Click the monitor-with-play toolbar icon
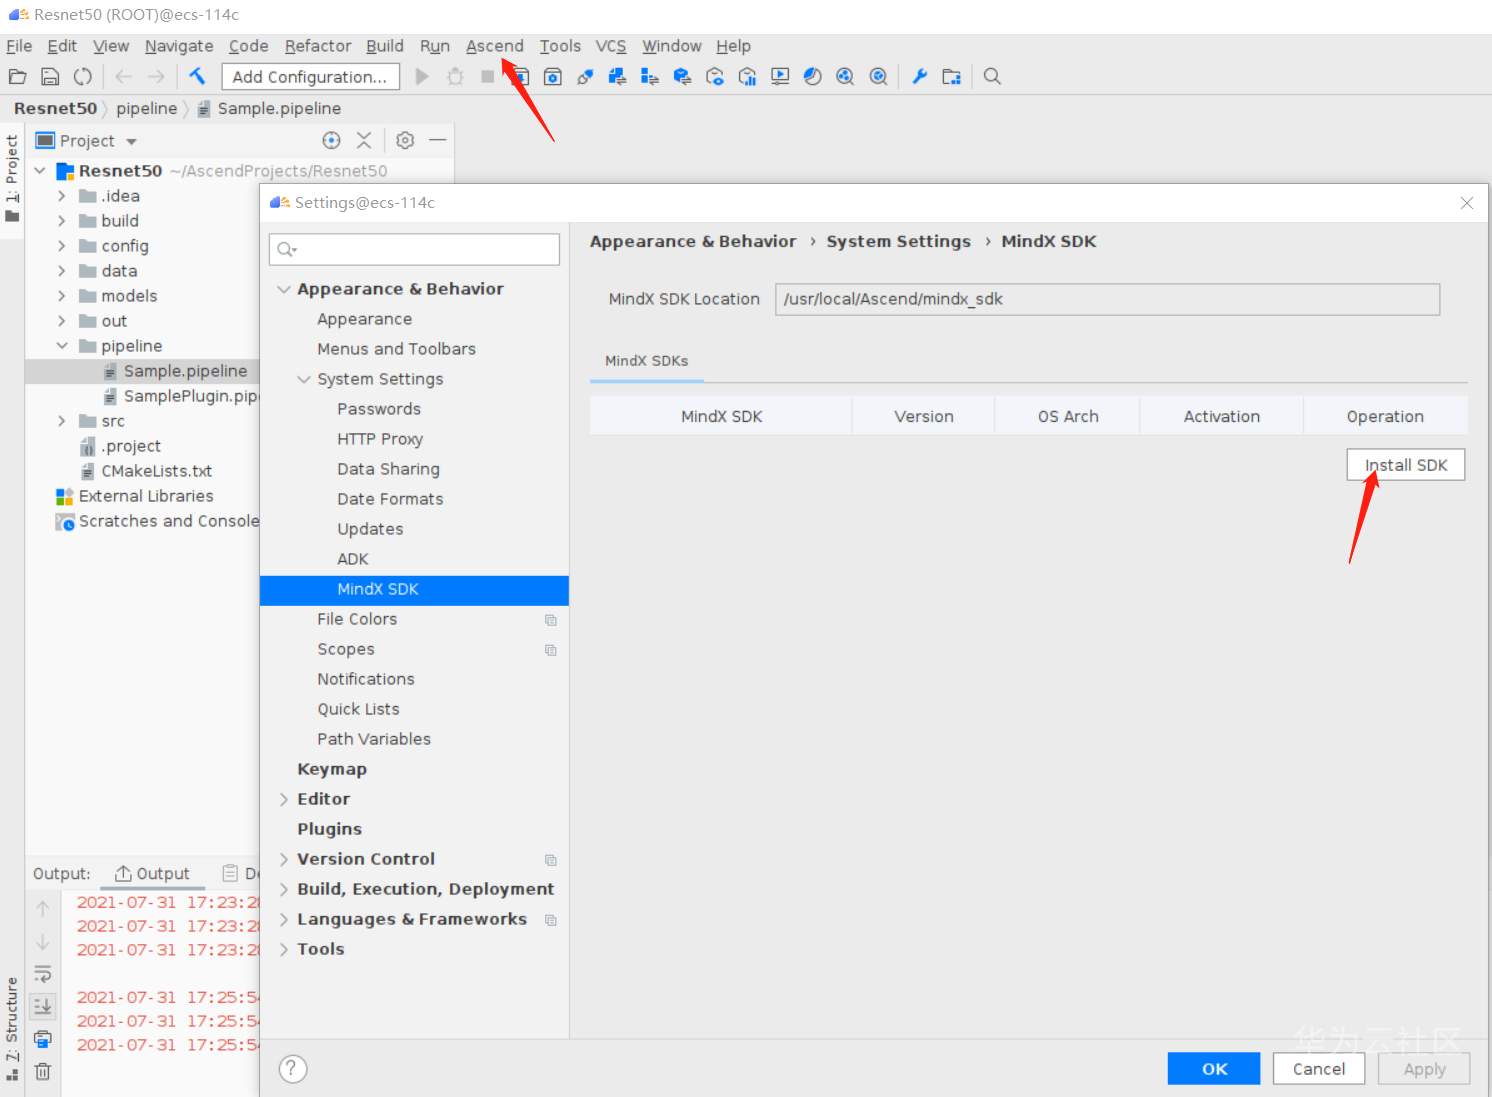This screenshot has width=1492, height=1097. point(780,76)
